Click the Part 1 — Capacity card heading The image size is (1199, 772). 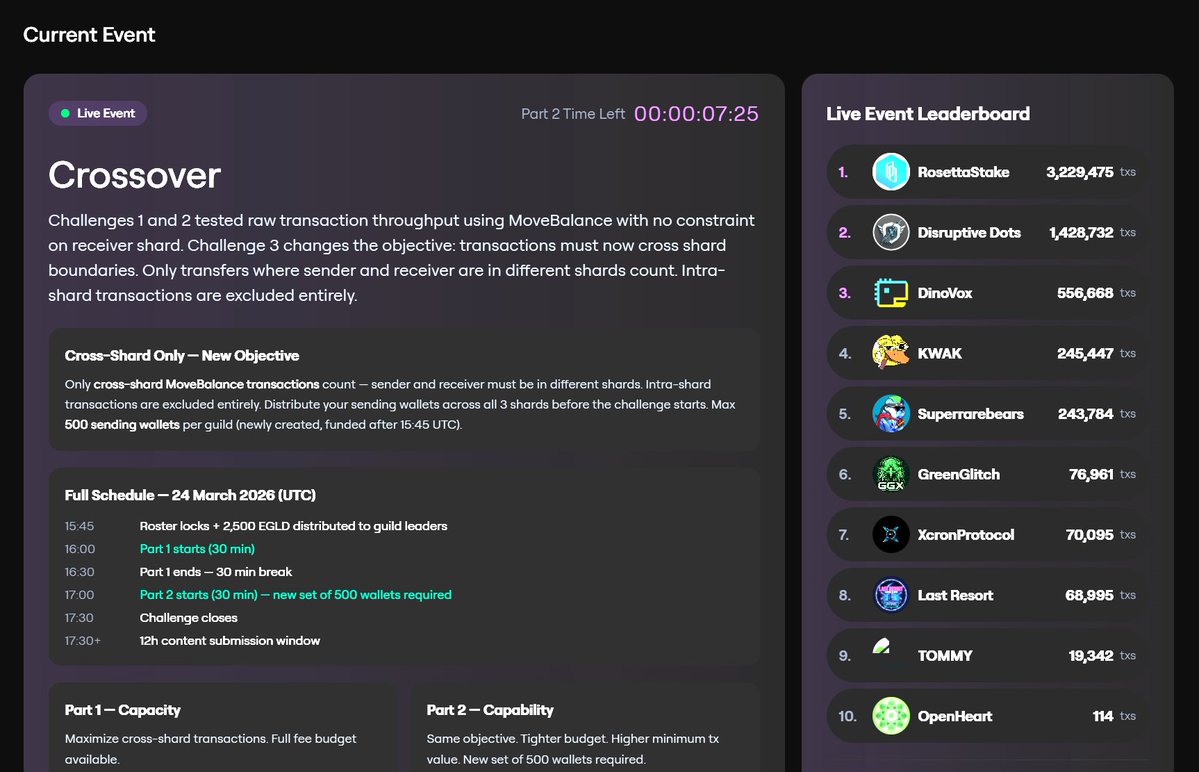pyautogui.click(x=122, y=710)
